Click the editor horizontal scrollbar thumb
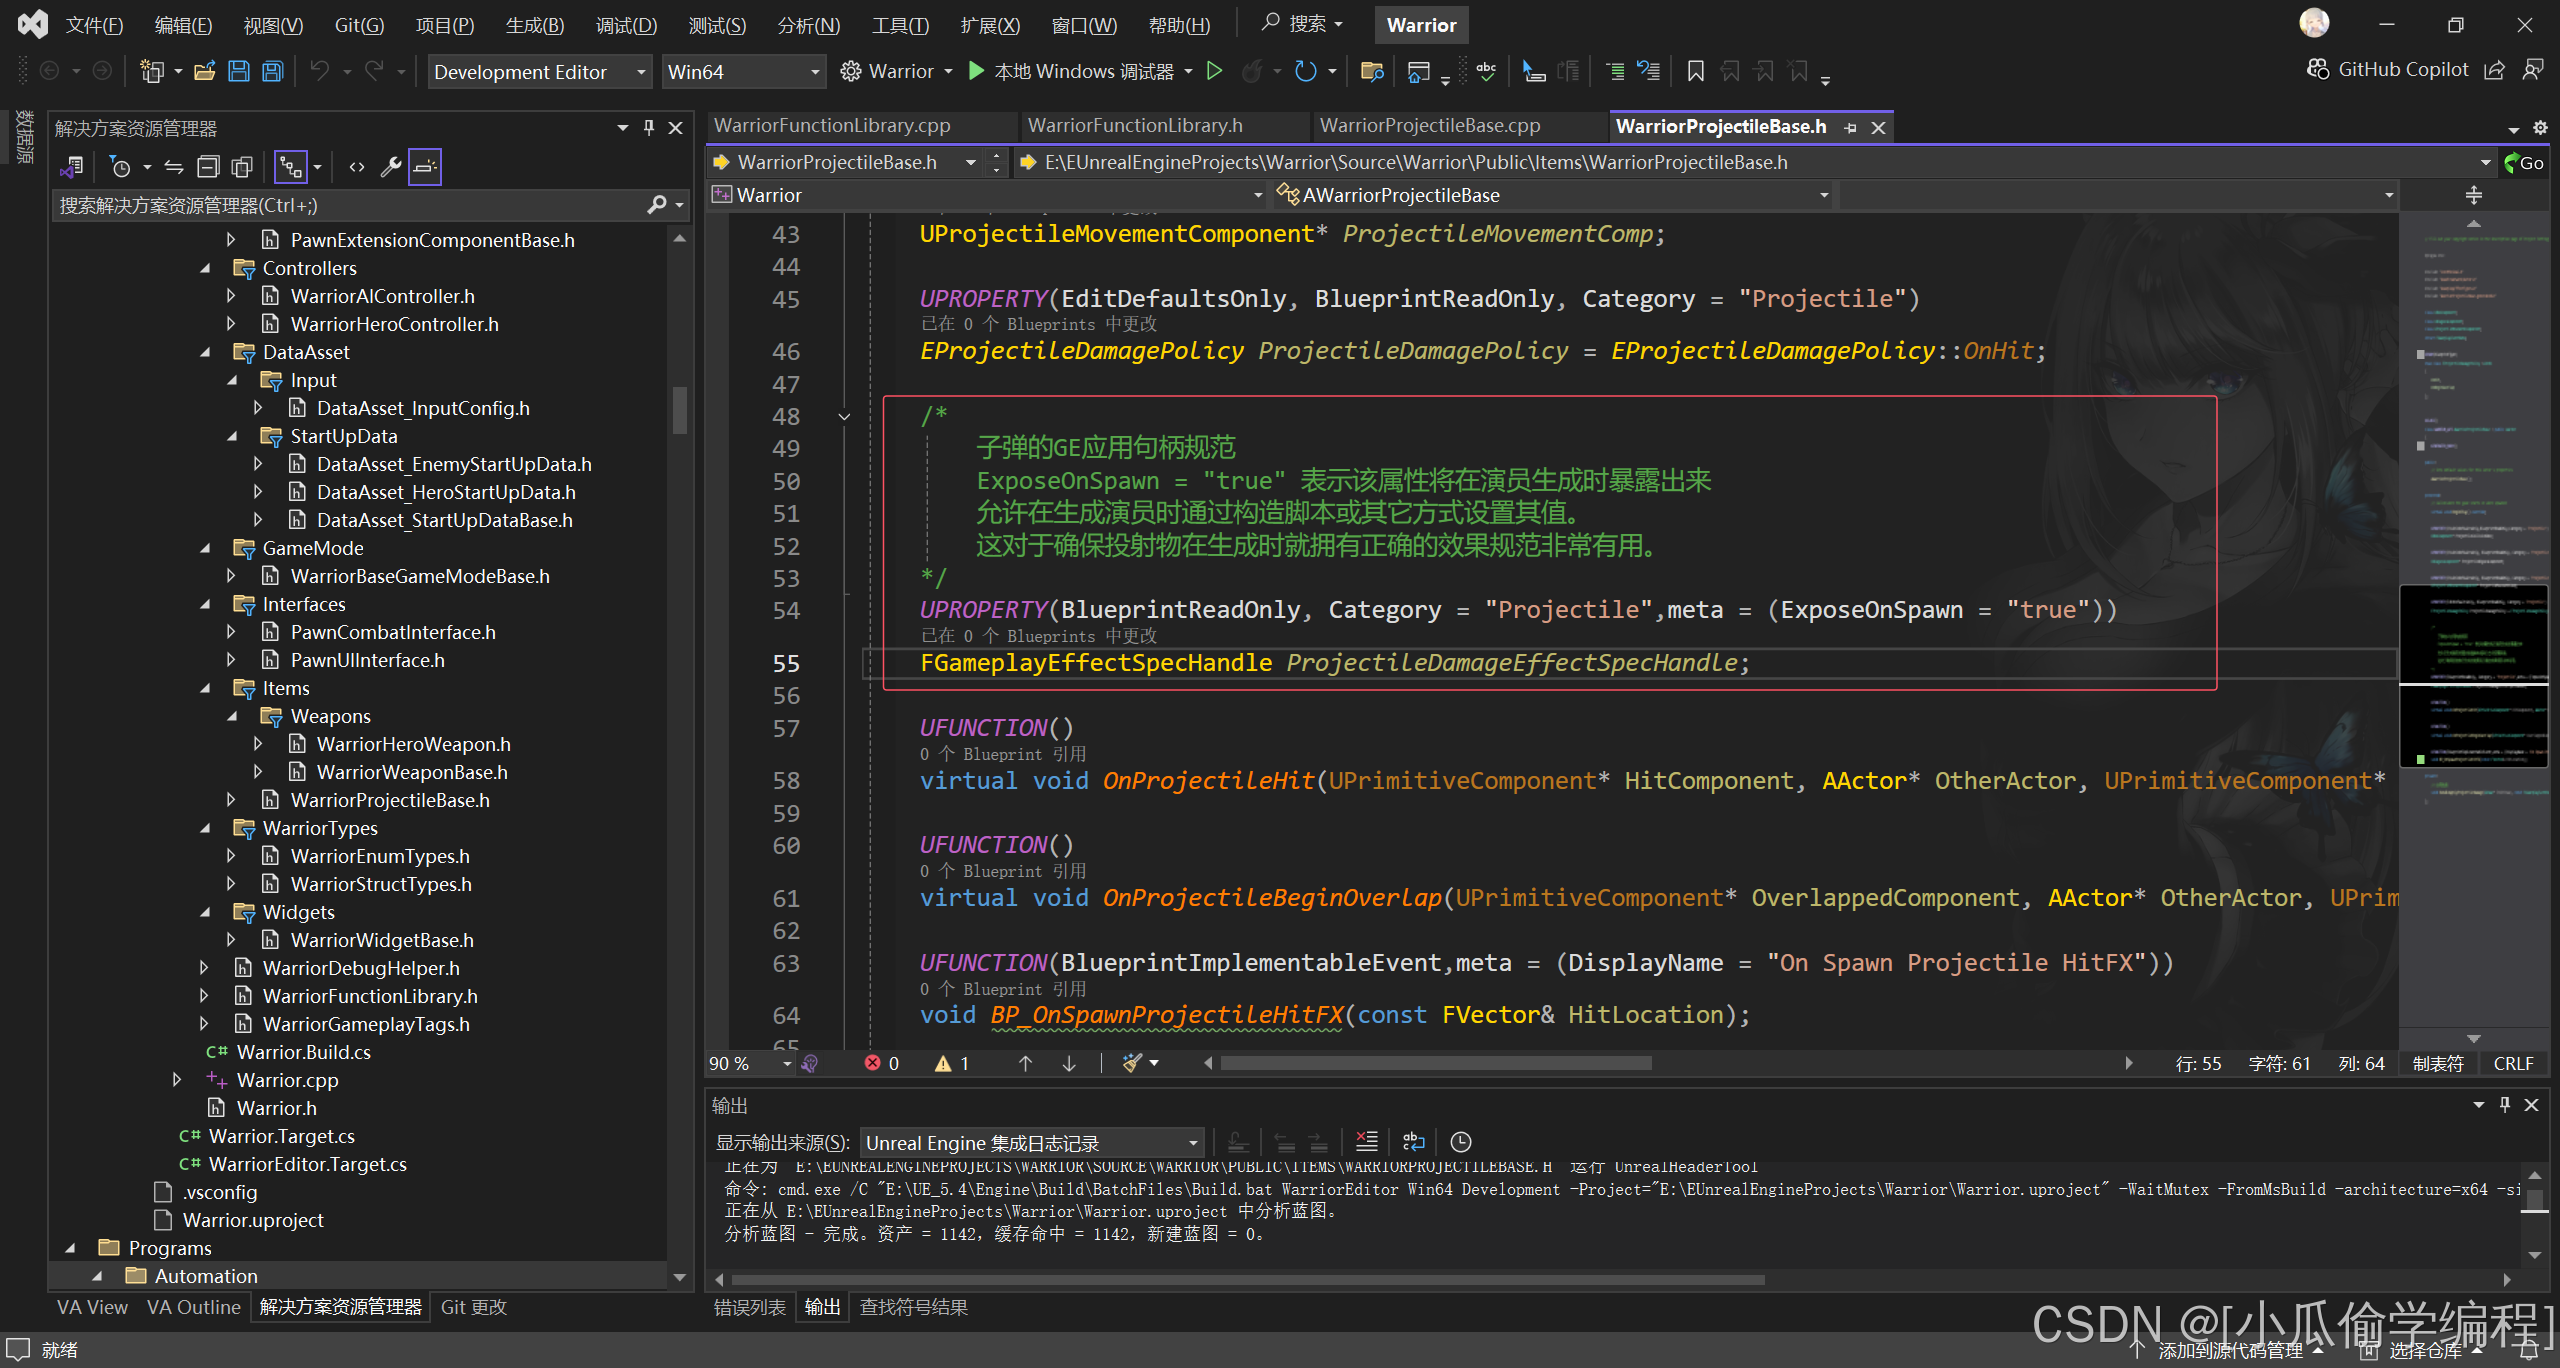The width and height of the screenshot is (2560, 1368). click(x=1435, y=1063)
